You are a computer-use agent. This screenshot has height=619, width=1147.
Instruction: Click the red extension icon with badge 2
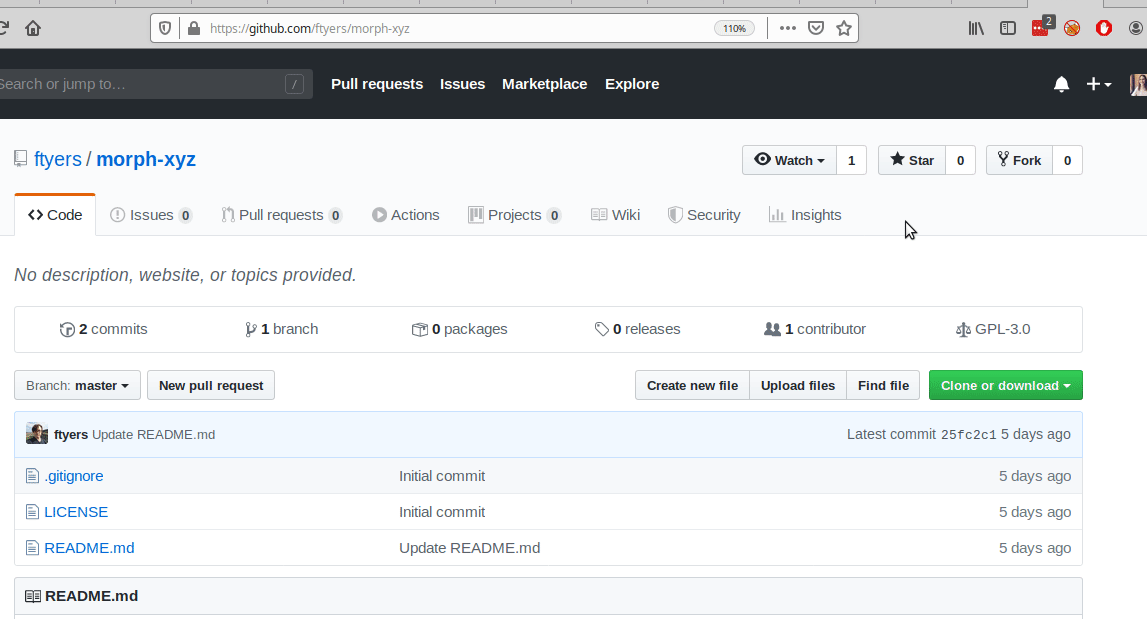(1042, 27)
